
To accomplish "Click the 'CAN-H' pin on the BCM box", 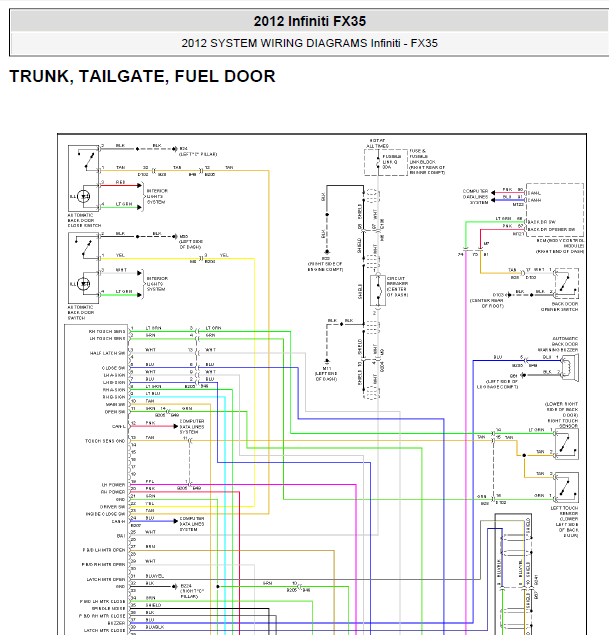I will [534, 200].
